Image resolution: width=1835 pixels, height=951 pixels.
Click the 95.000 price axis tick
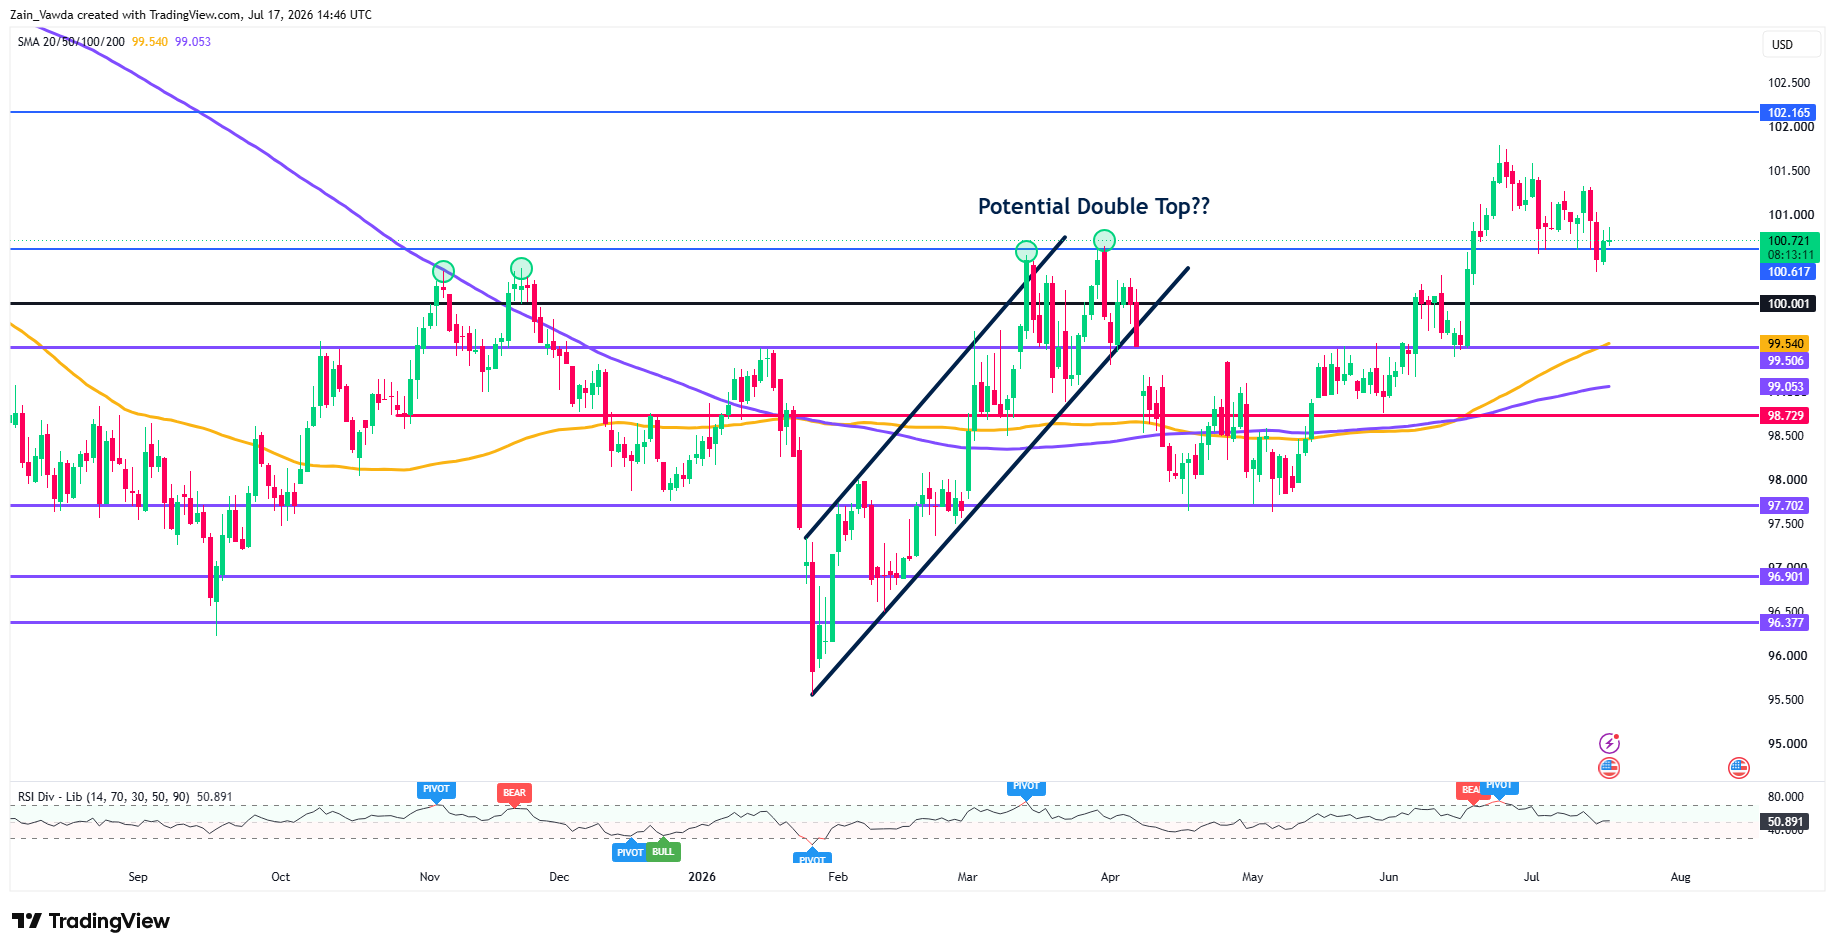tap(1787, 744)
